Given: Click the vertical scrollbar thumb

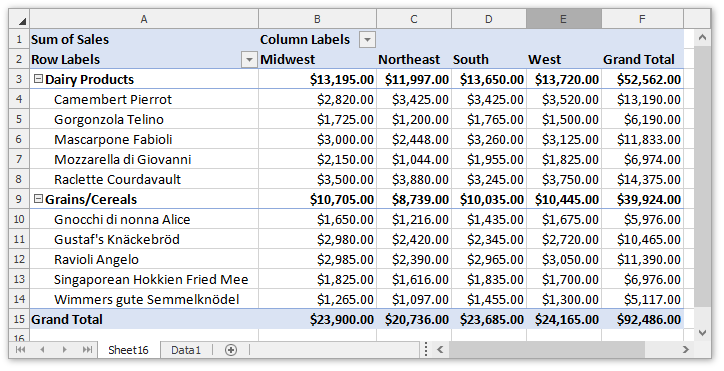Looking at the screenshot, I should coord(702,176).
